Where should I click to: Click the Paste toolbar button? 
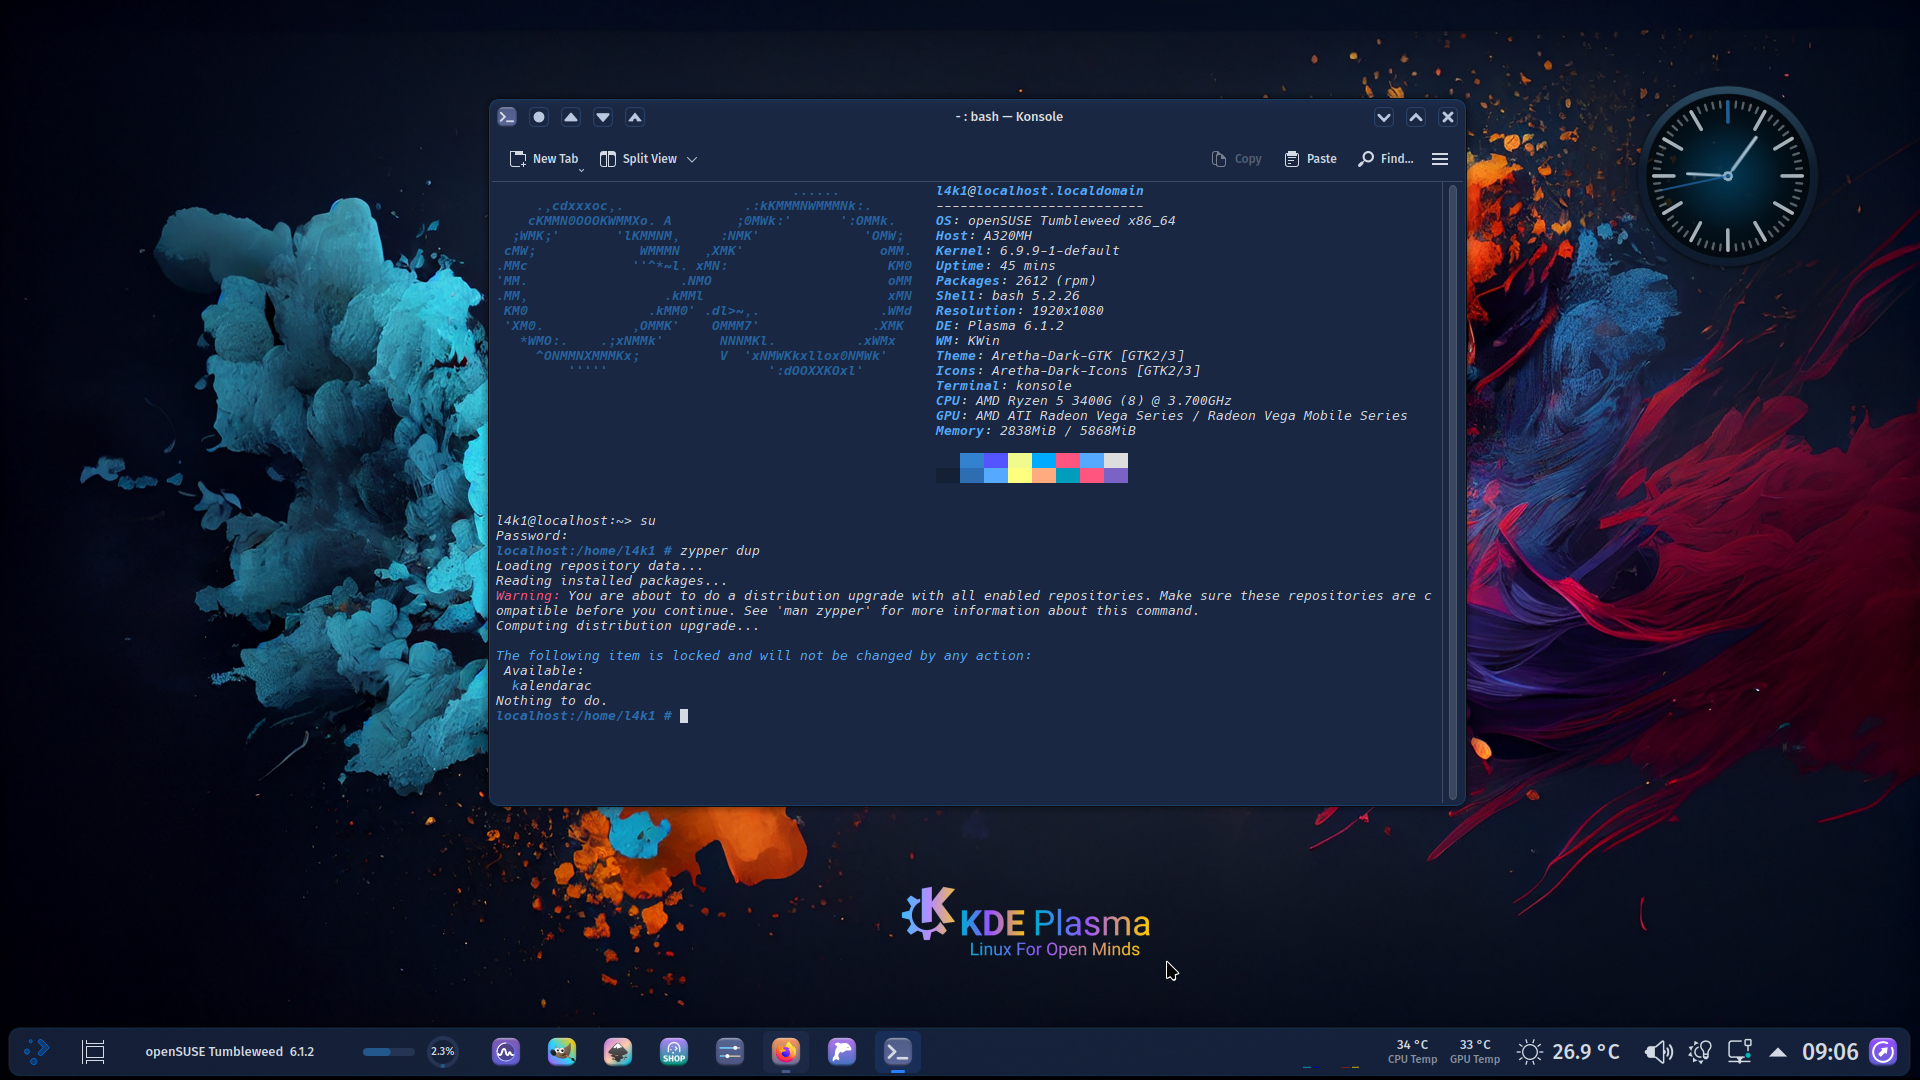(1310, 159)
